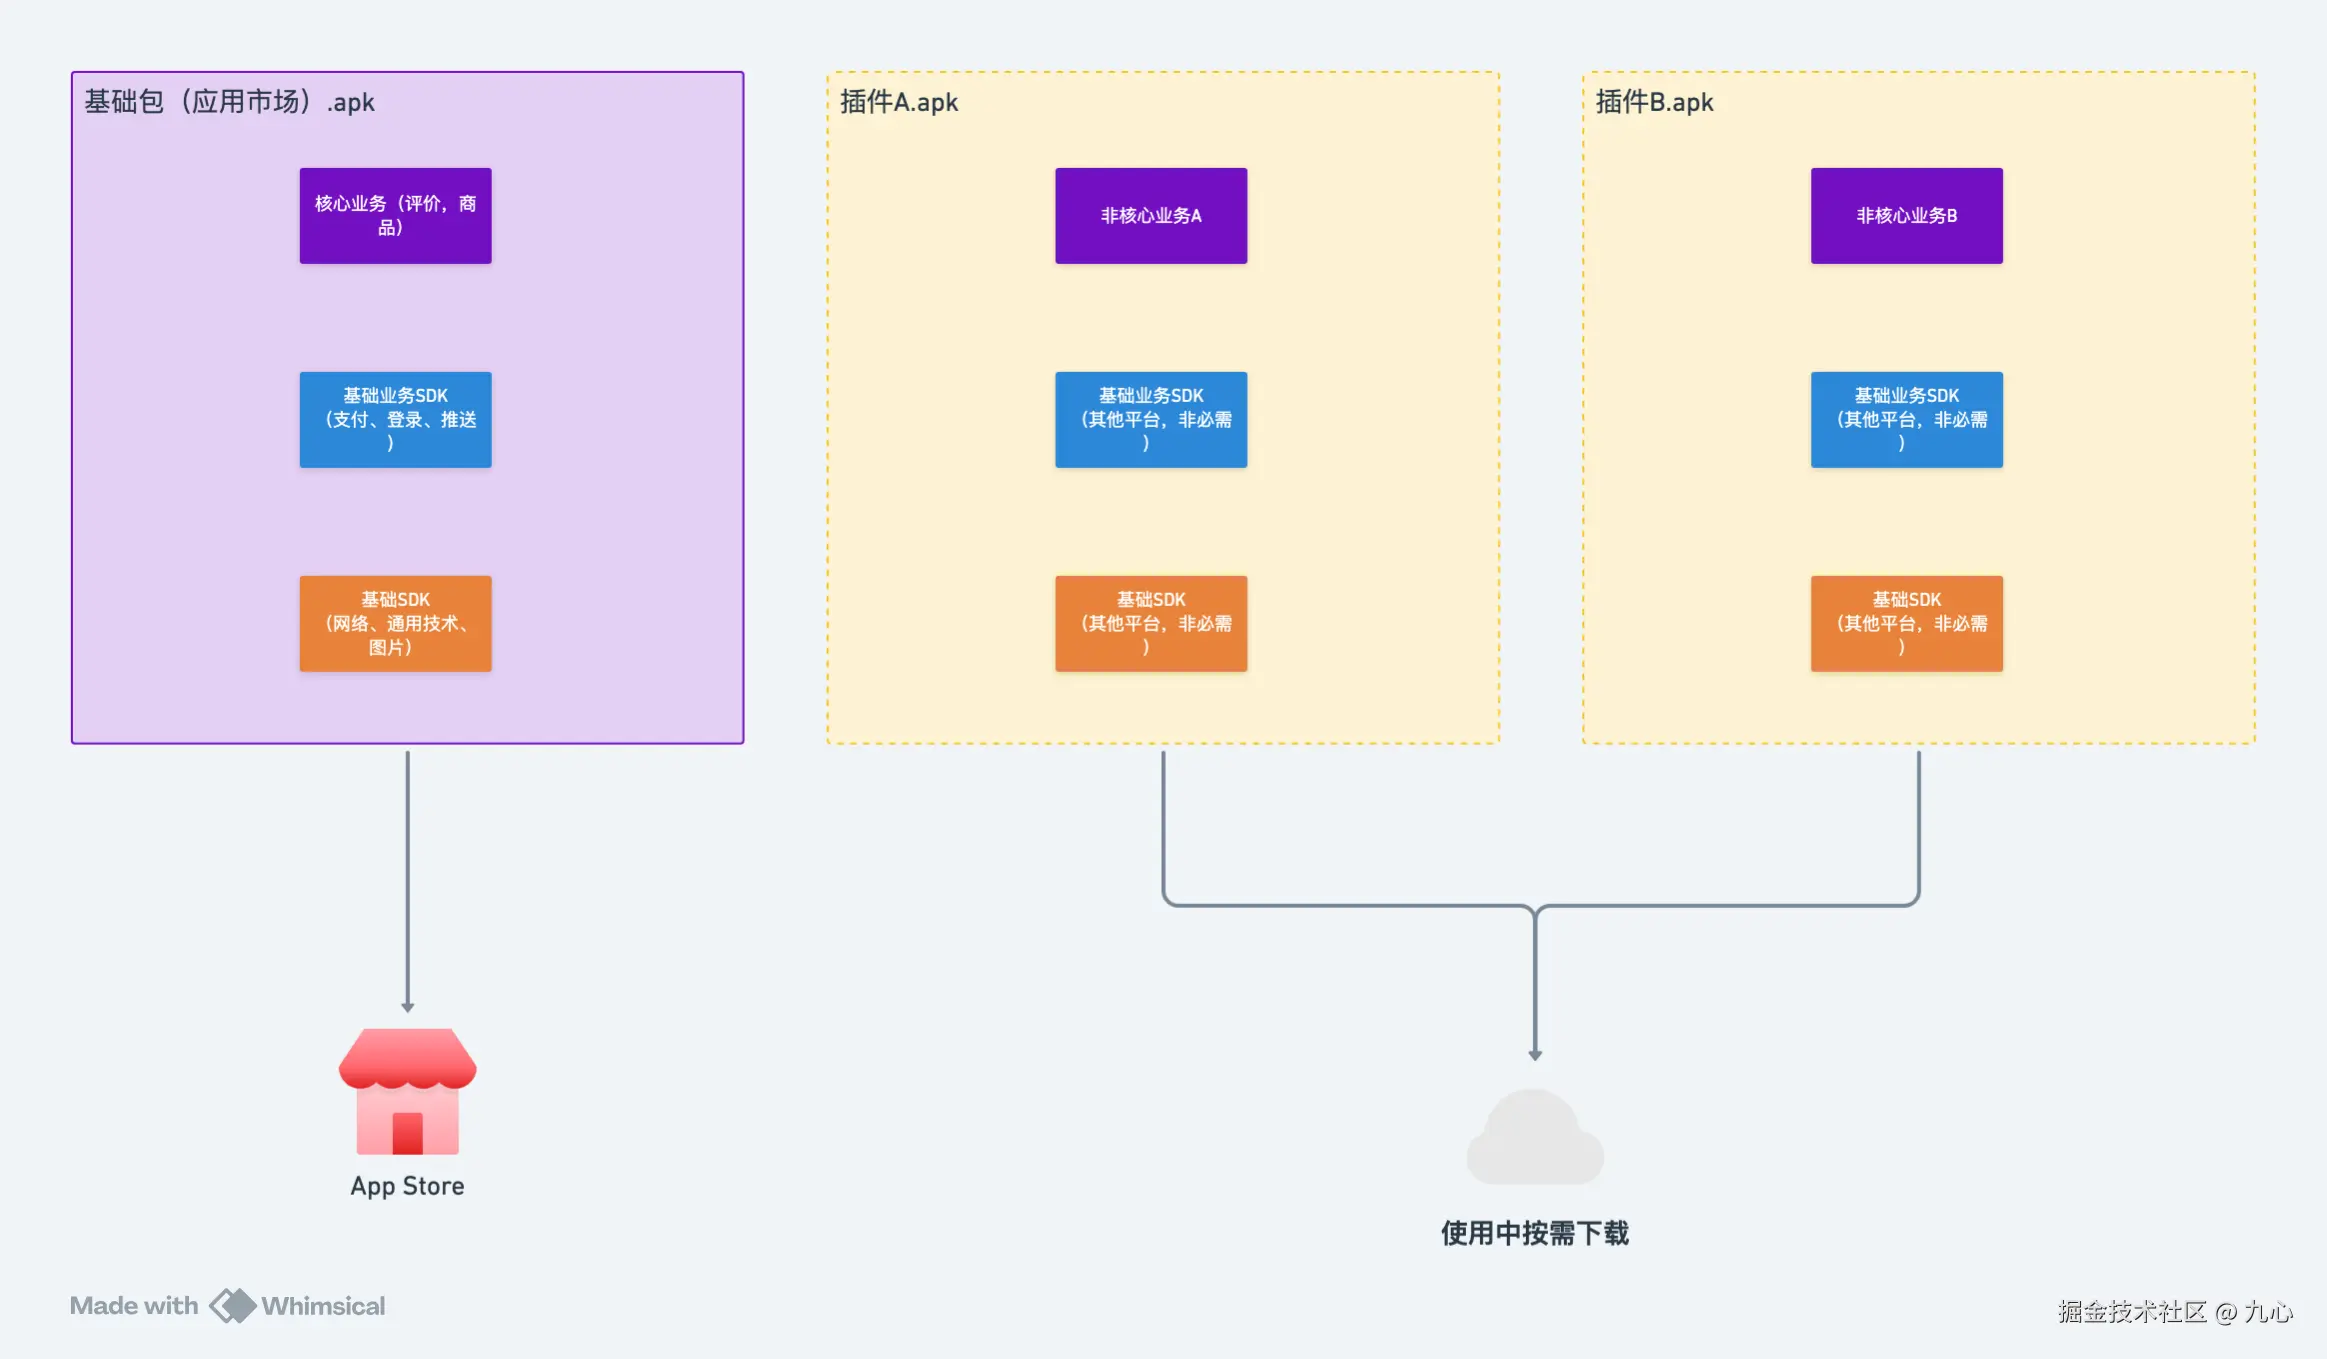This screenshot has height=1359, width=2327.
Task: Select the 非核心业务A purple box
Action: tap(1151, 215)
